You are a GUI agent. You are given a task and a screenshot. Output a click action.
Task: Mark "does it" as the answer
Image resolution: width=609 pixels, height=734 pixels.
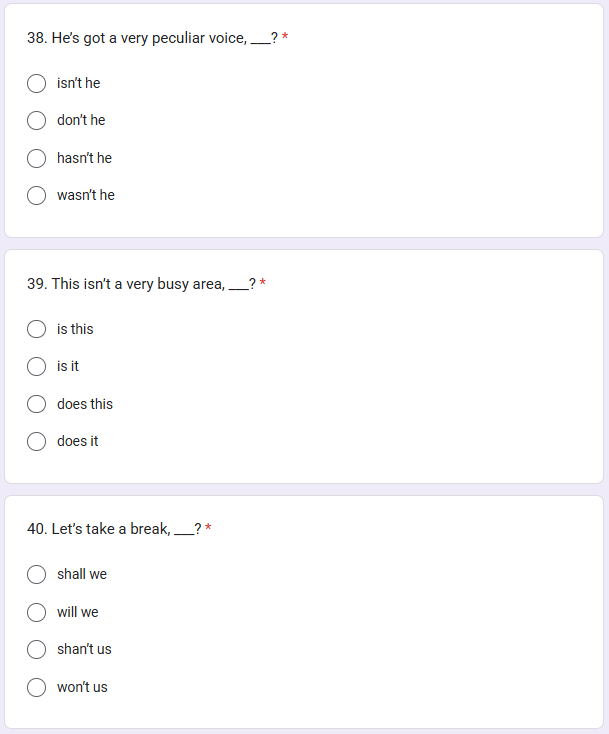pos(37,441)
